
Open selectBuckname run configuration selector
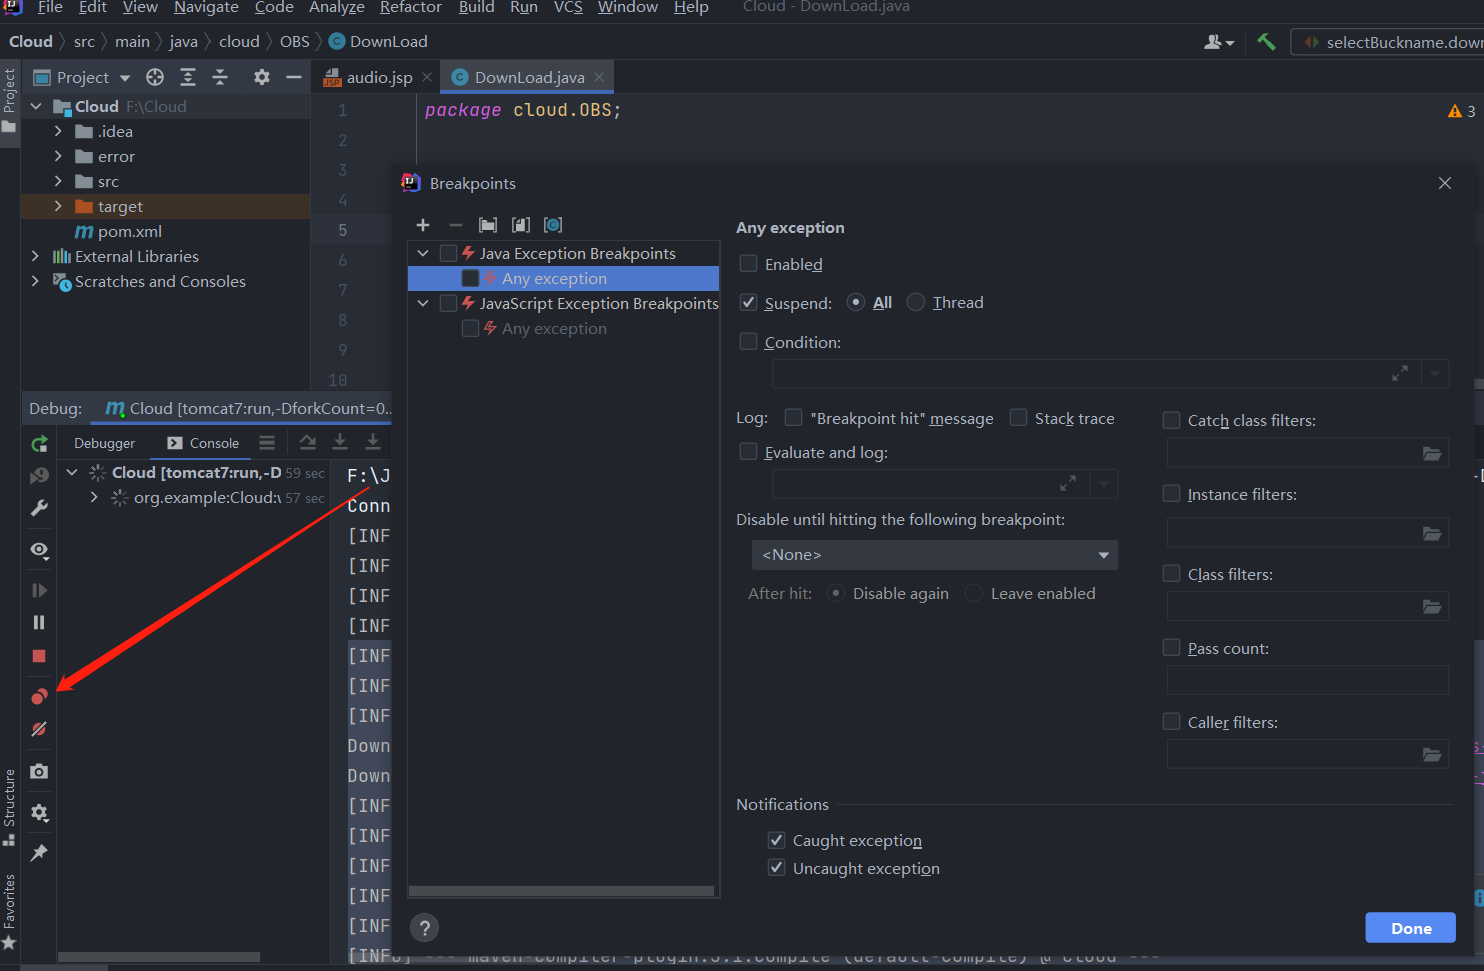click(x=1390, y=42)
